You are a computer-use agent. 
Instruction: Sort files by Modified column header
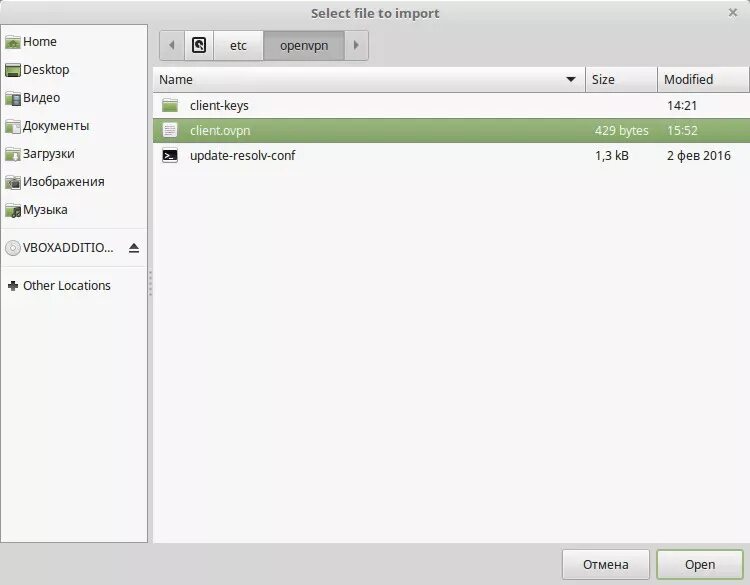click(x=703, y=79)
